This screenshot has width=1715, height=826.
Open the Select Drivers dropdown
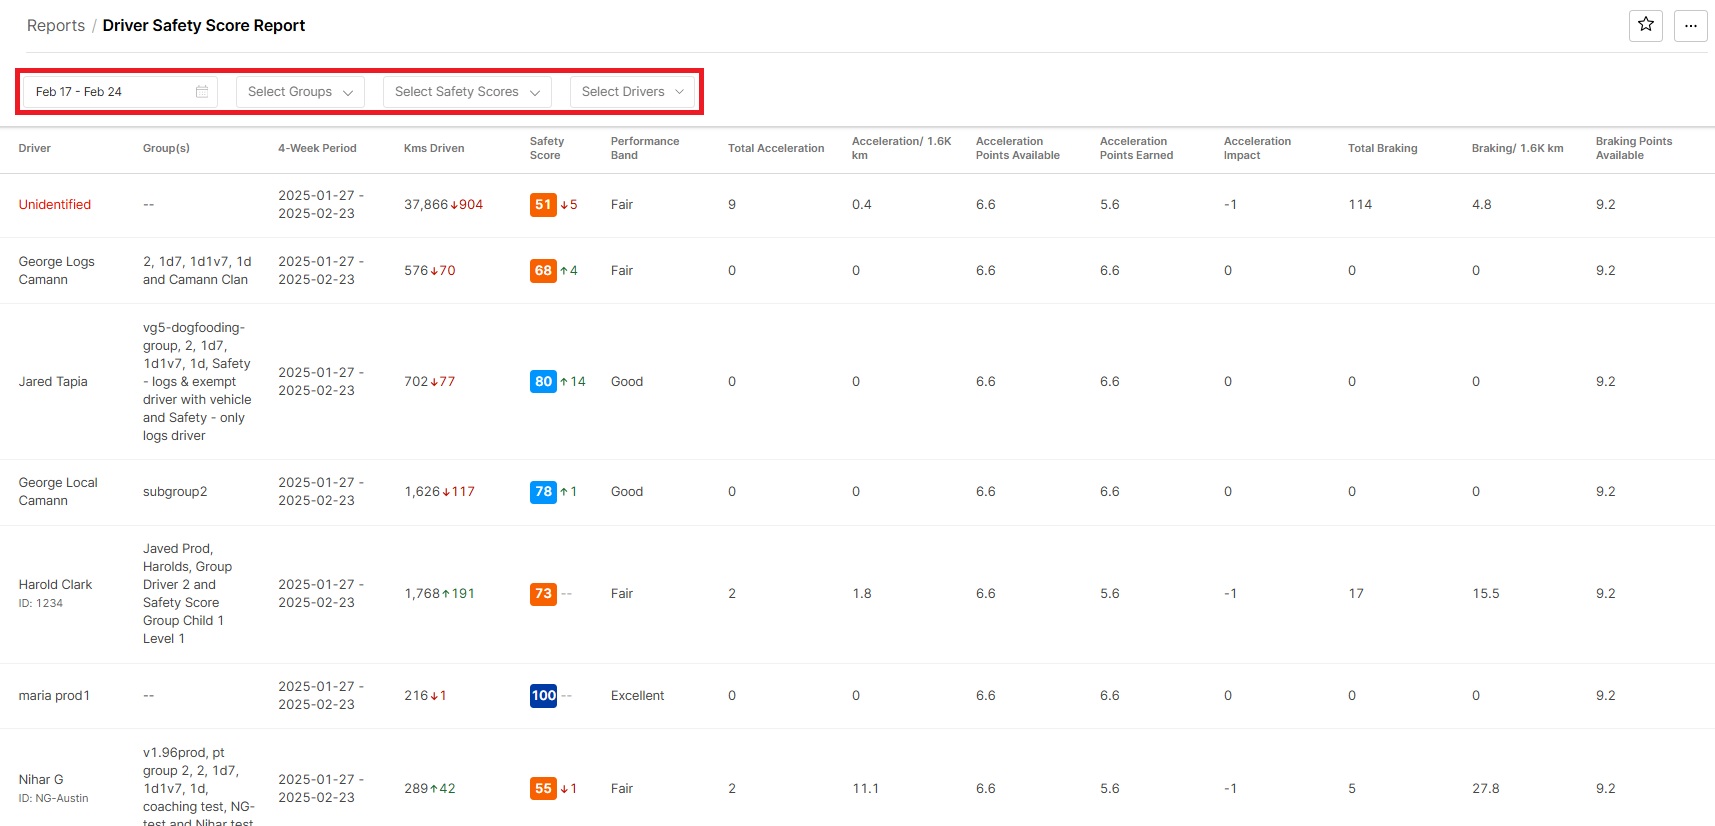coord(632,92)
